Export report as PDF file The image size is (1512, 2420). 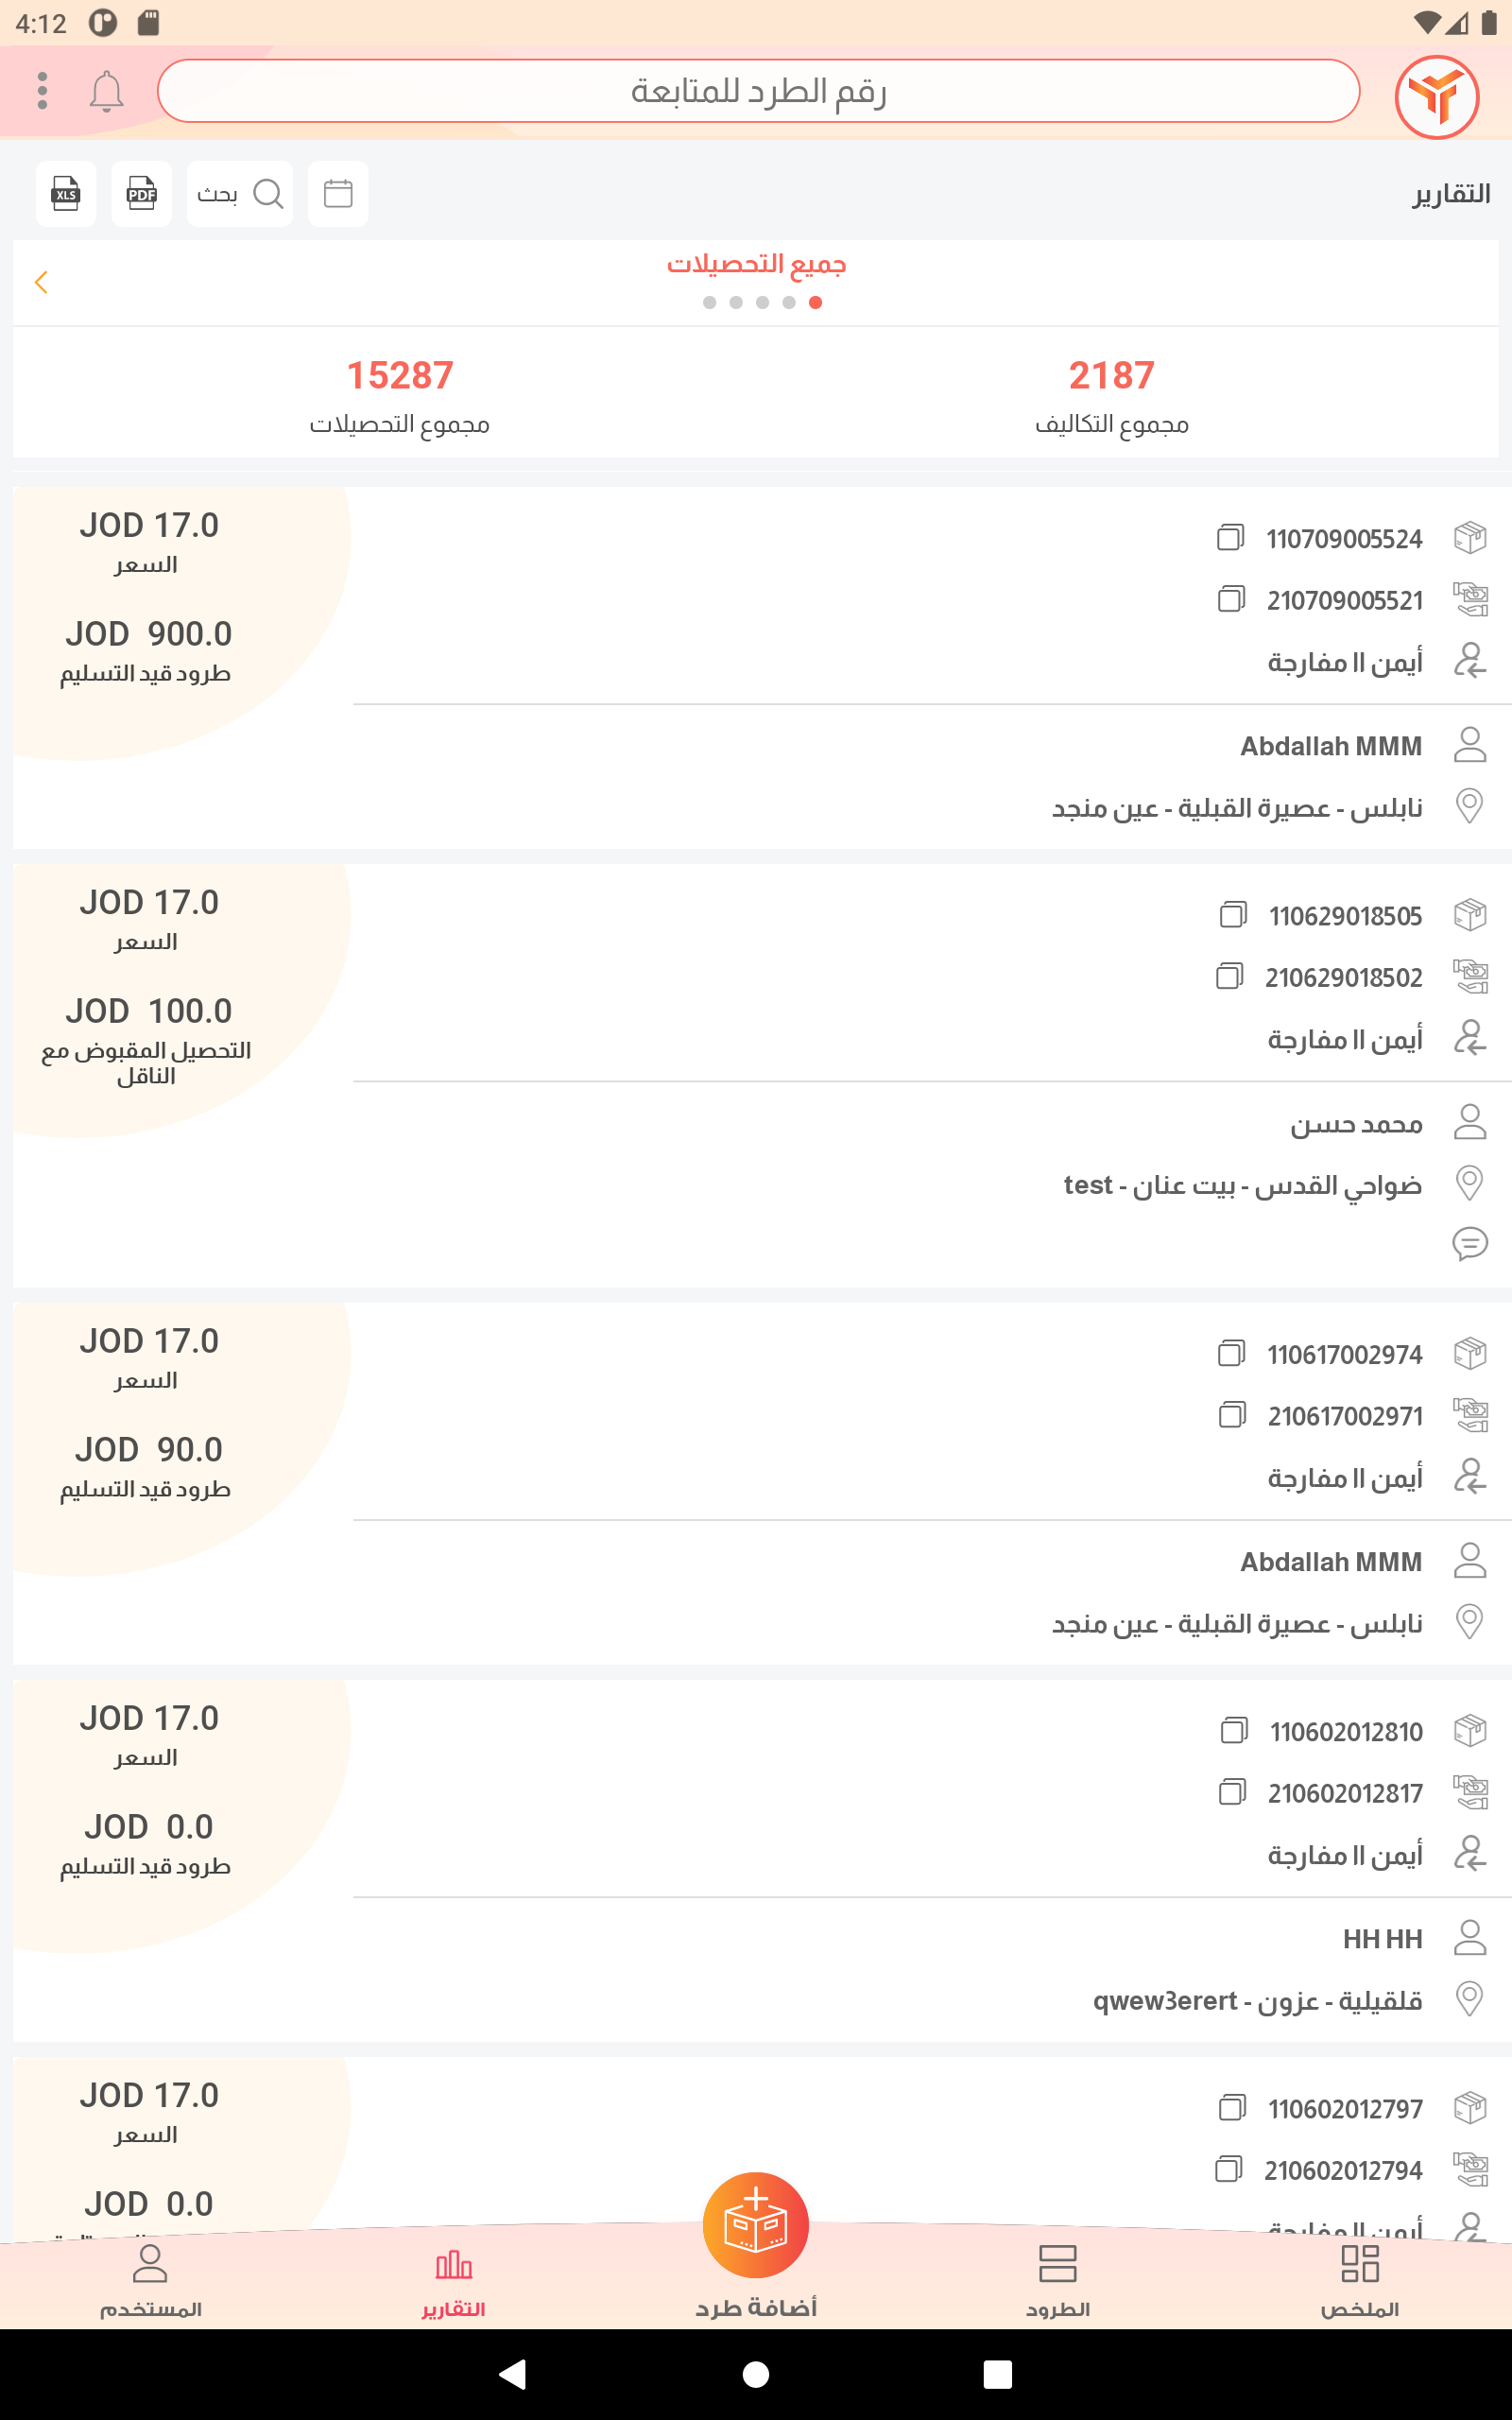tap(141, 193)
